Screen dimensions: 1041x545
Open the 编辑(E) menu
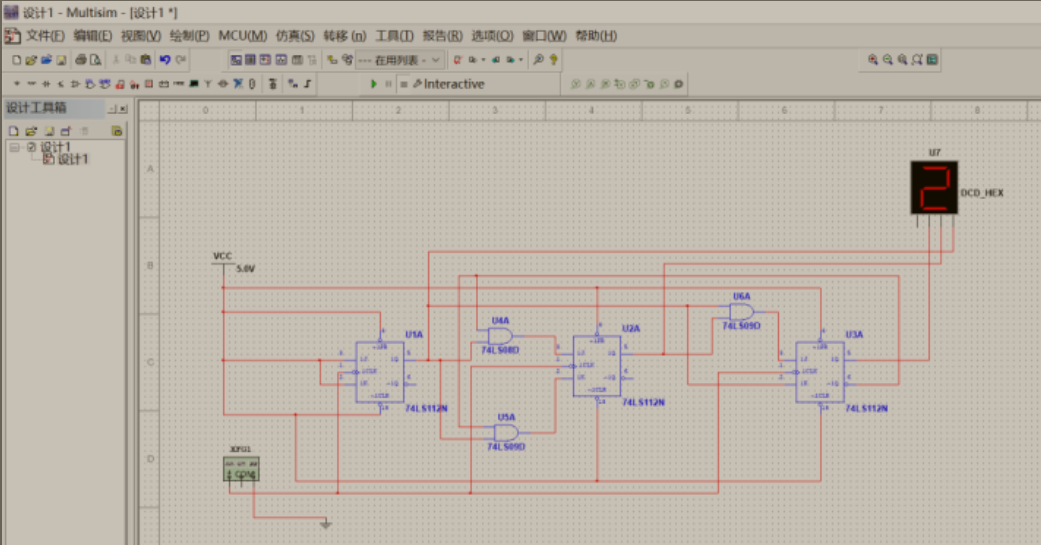click(x=92, y=36)
